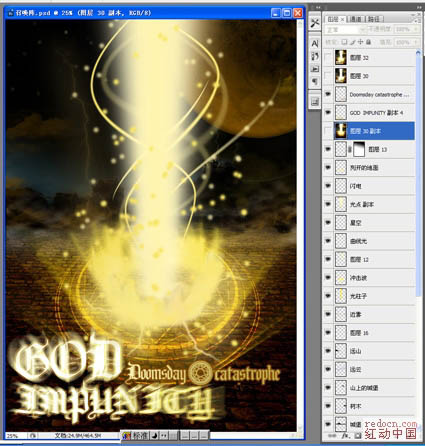The height and width of the screenshot is (446, 425).
Task: Close the 图层 tab with its x
Action: click(x=342, y=20)
